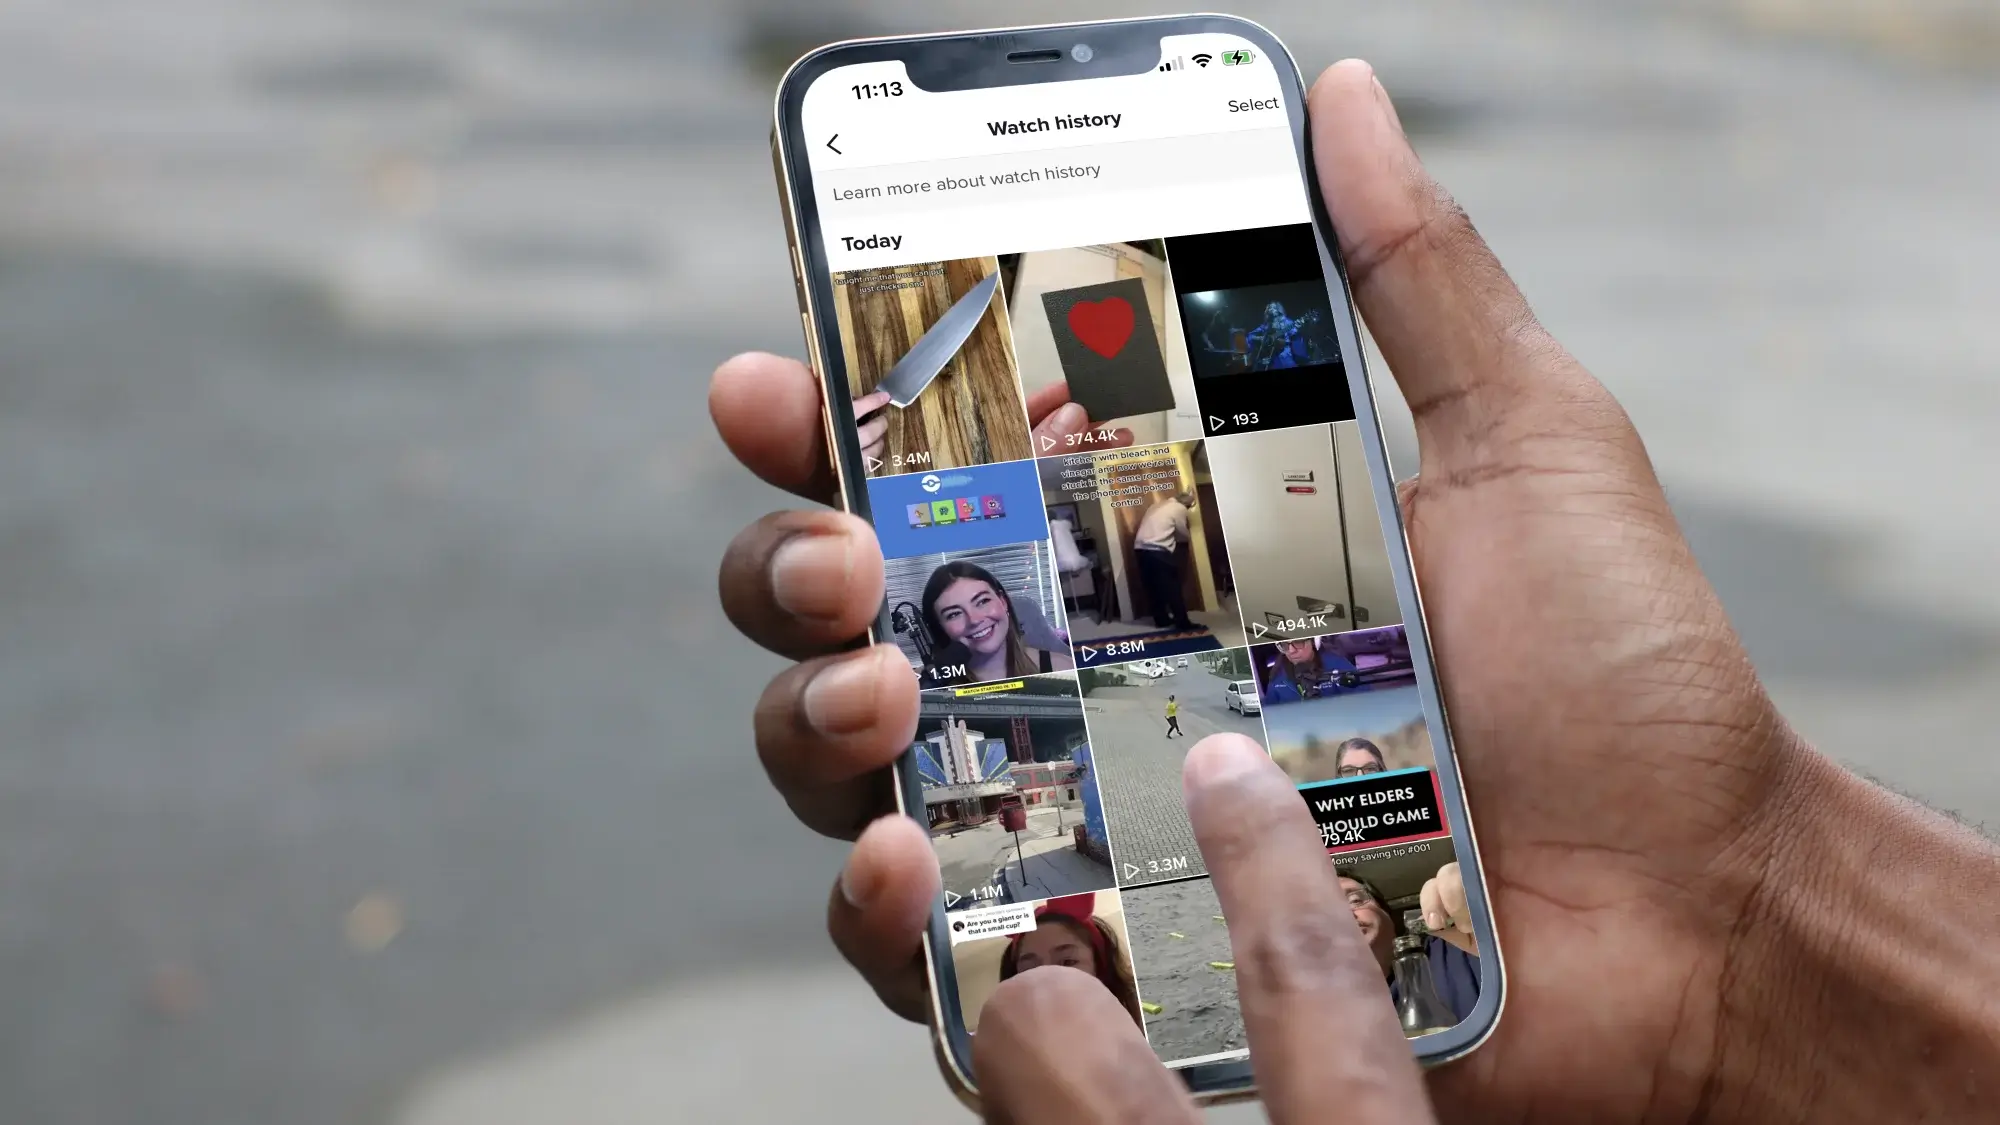Tap the play icon on 3.4M video
The width and height of the screenshot is (2000, 1125).
874,460
